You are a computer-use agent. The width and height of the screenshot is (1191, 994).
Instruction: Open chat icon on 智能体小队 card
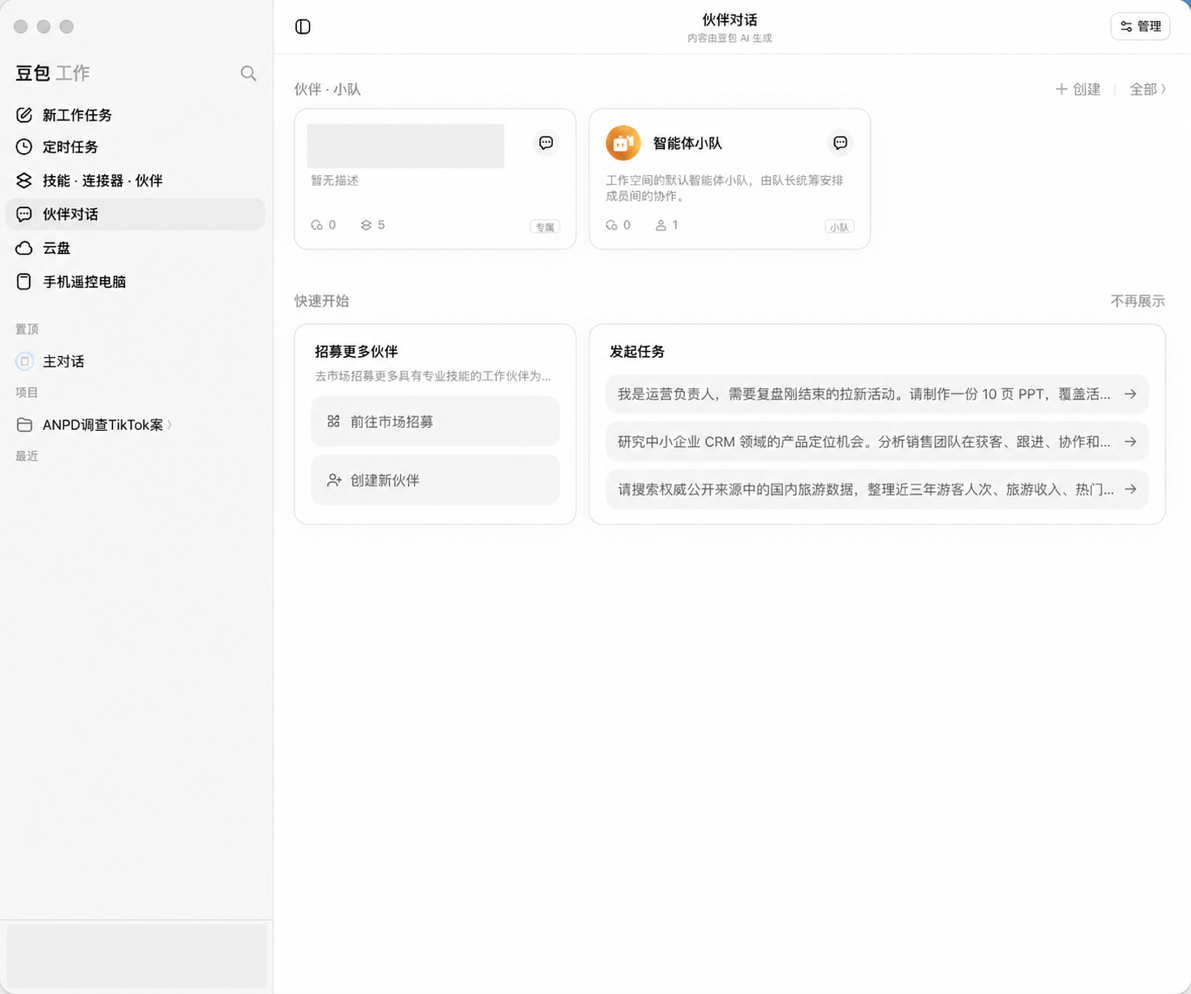841,143
